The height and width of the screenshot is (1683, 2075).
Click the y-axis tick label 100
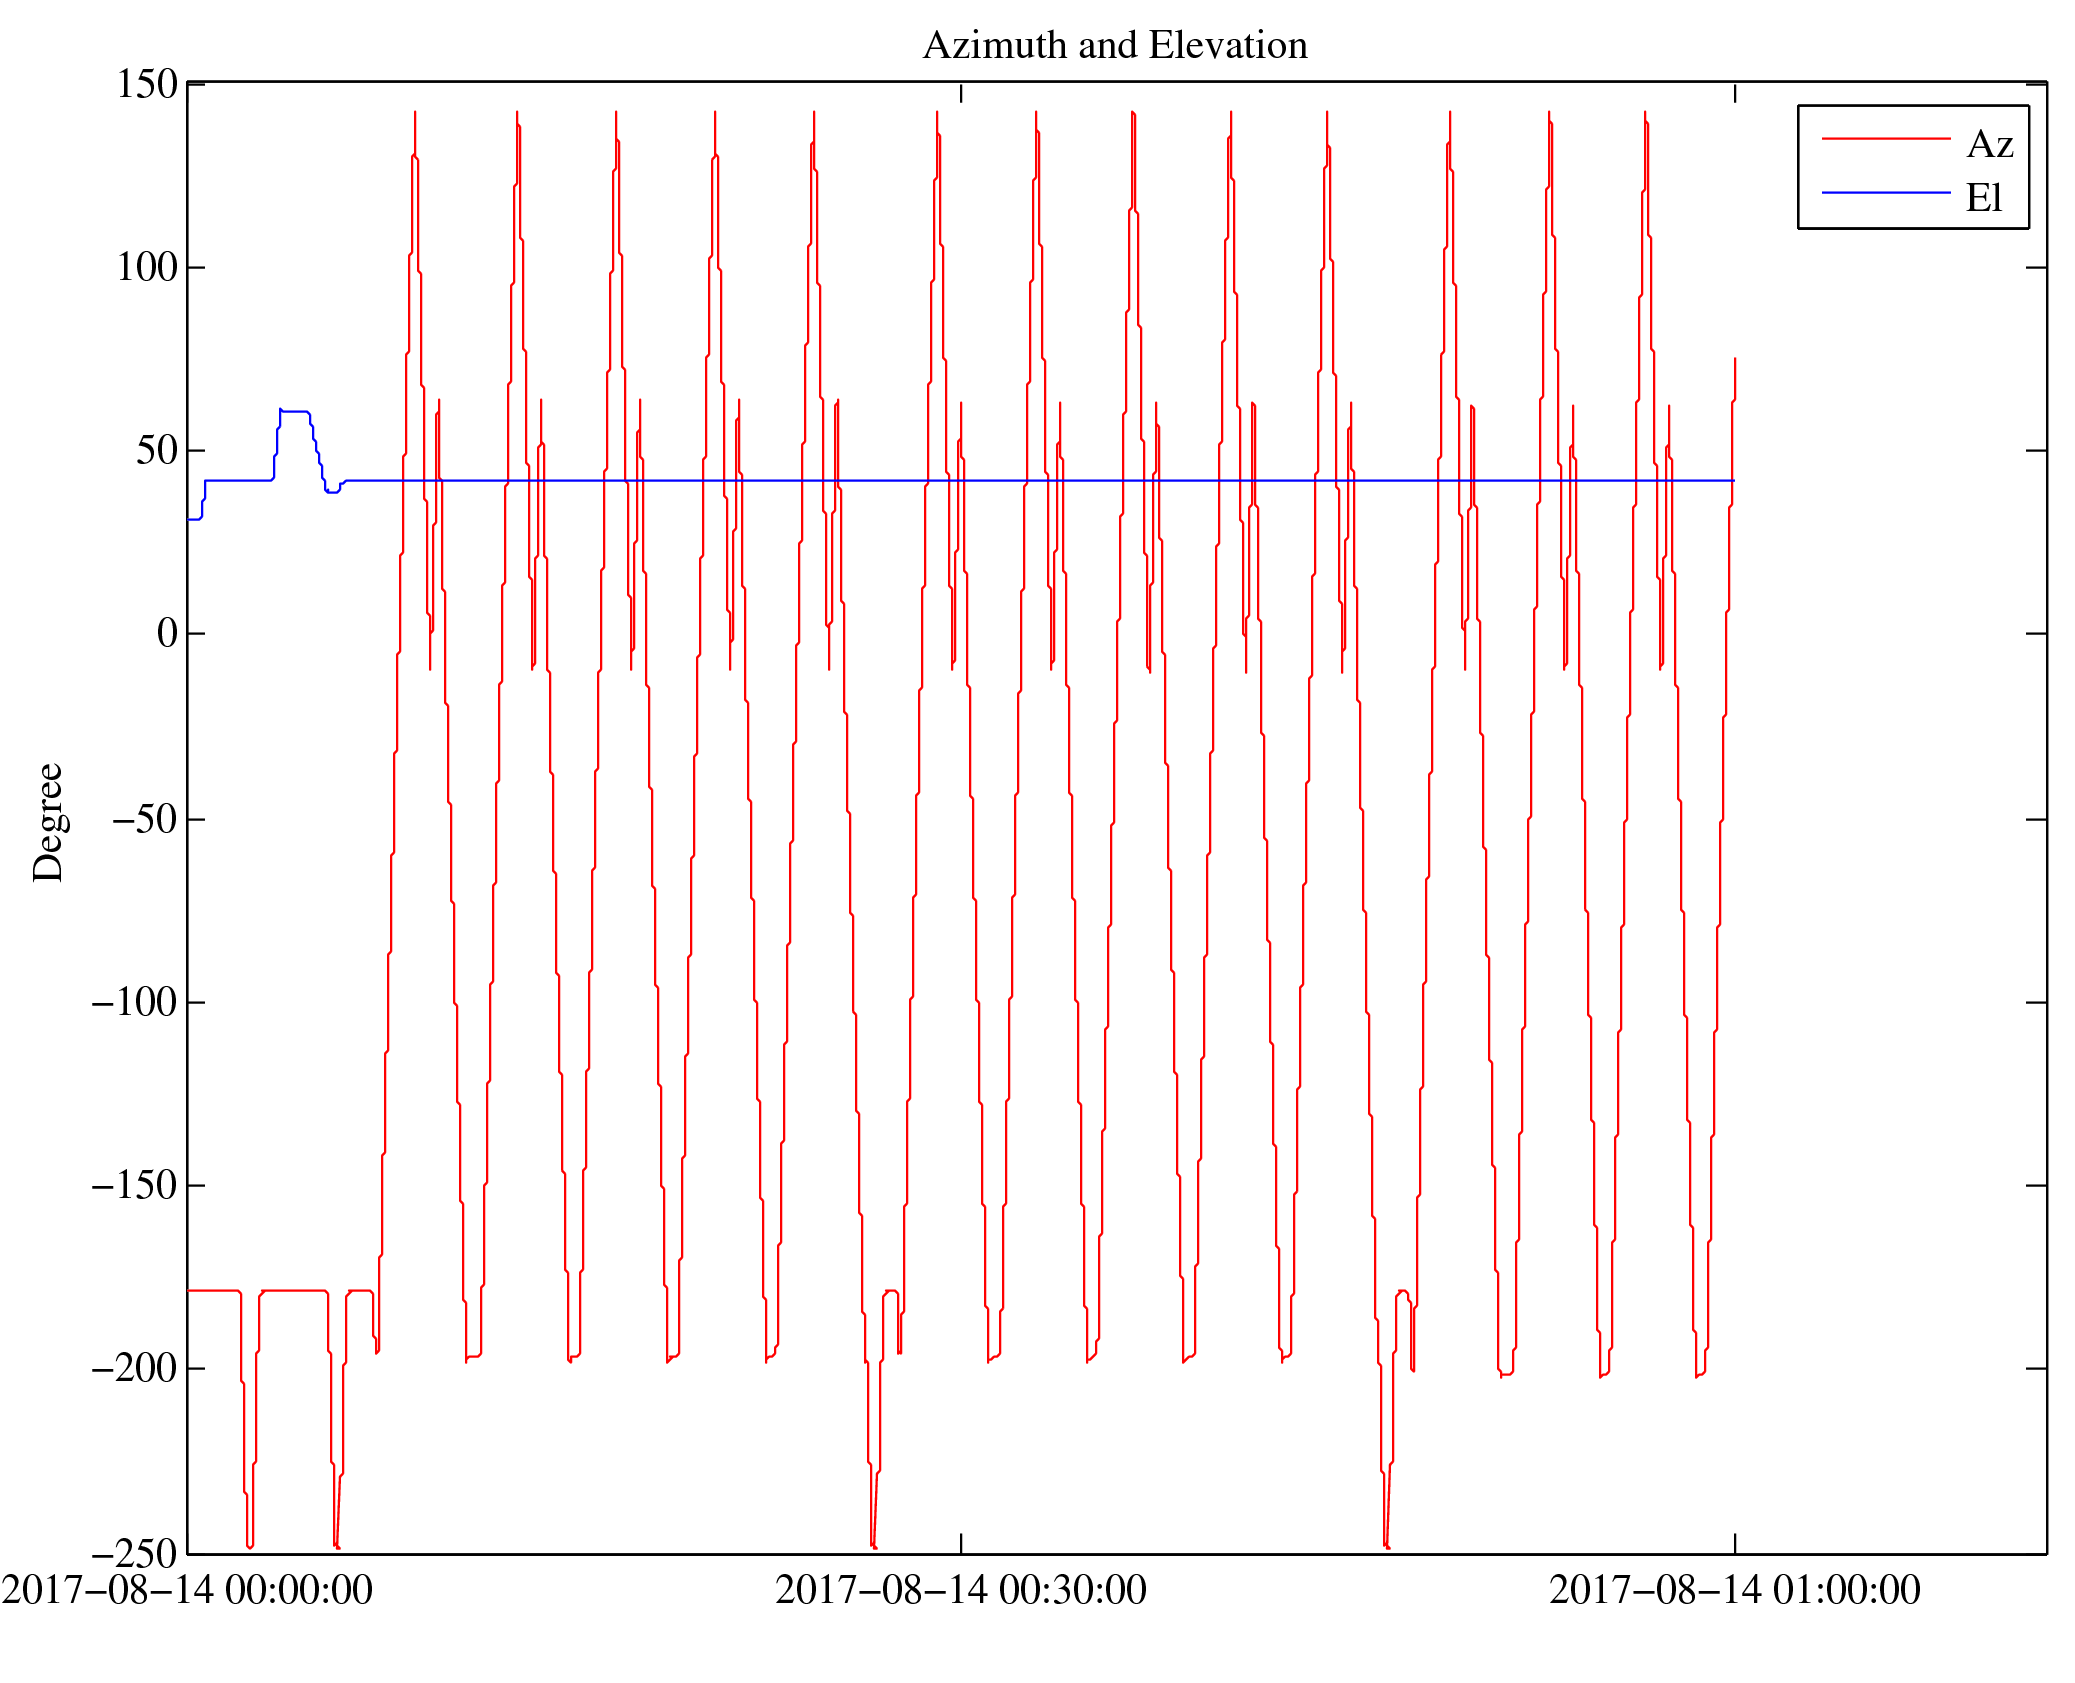tap(147, 267)
